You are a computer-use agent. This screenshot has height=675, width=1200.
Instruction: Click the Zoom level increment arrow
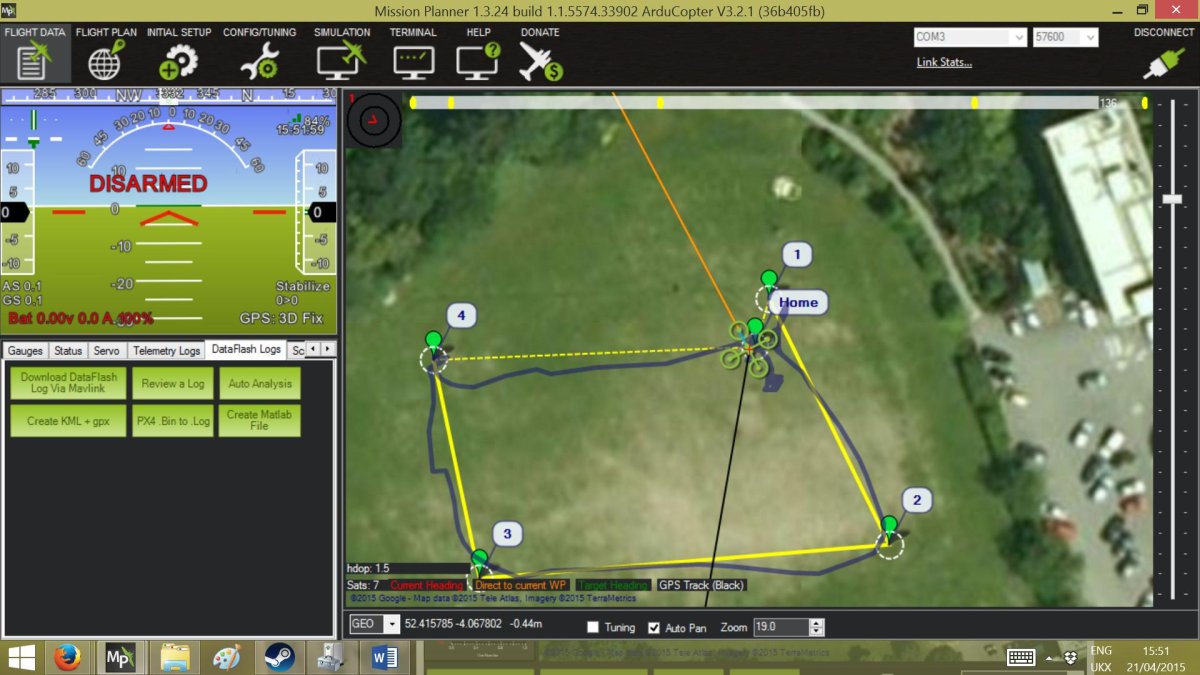pyautogui.click(x=817, y=623)
